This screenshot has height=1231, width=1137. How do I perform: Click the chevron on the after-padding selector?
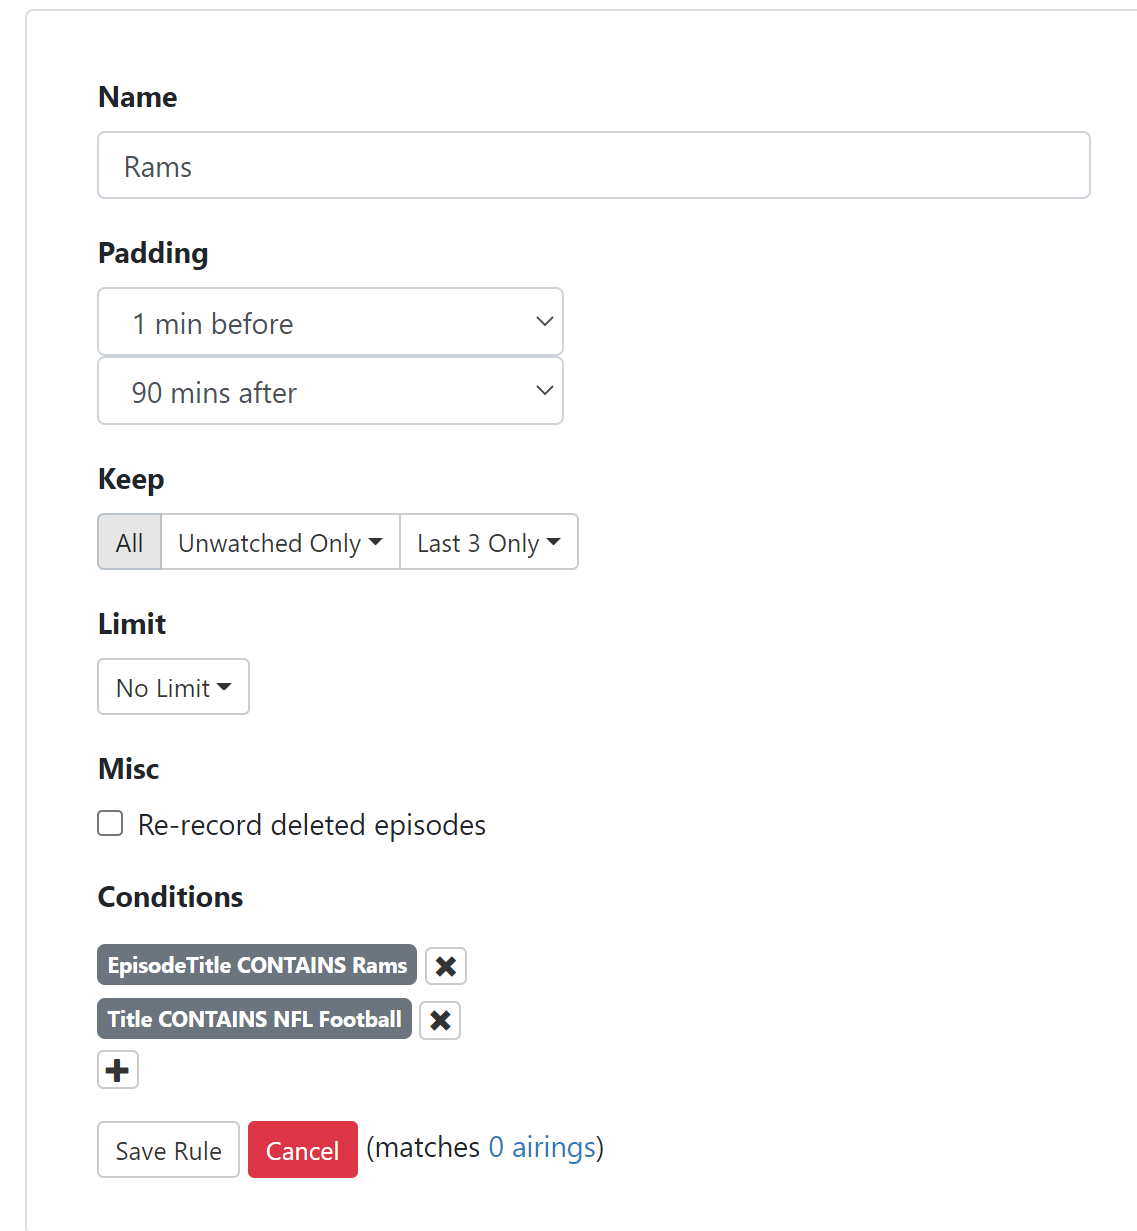click(545, 390)
